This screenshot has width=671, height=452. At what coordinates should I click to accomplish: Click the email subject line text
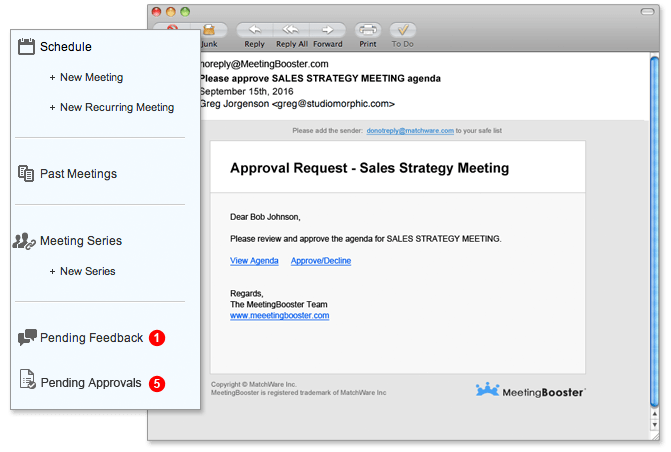point(320,78)
